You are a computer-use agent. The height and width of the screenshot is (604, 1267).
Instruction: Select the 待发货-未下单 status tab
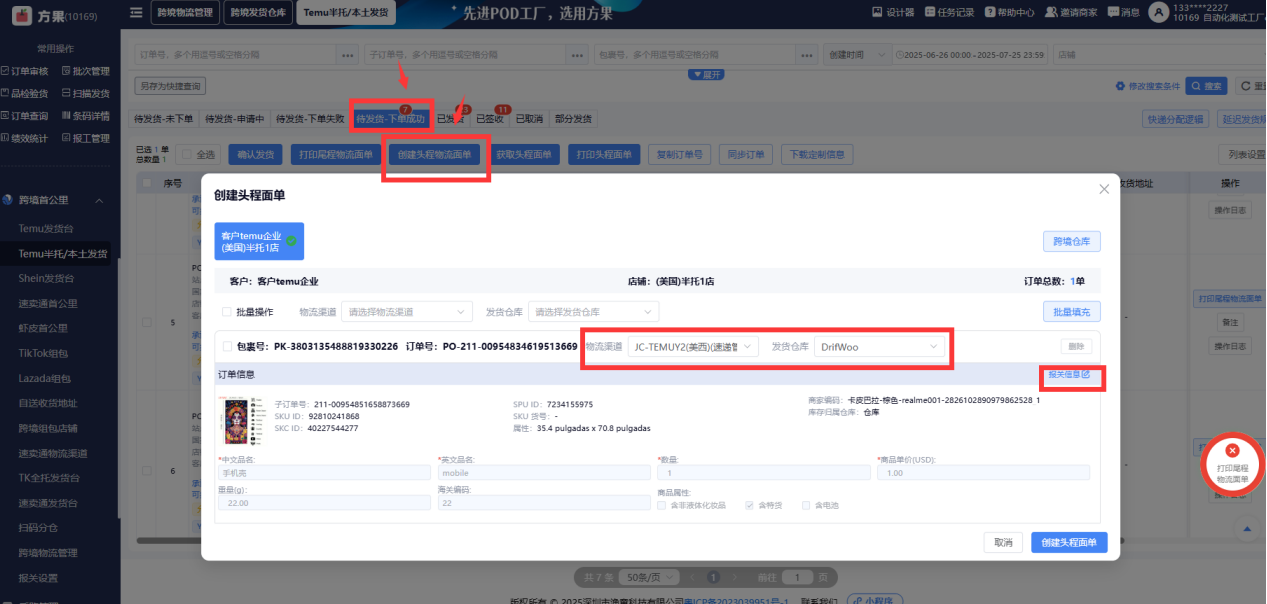tap(164, 118)
